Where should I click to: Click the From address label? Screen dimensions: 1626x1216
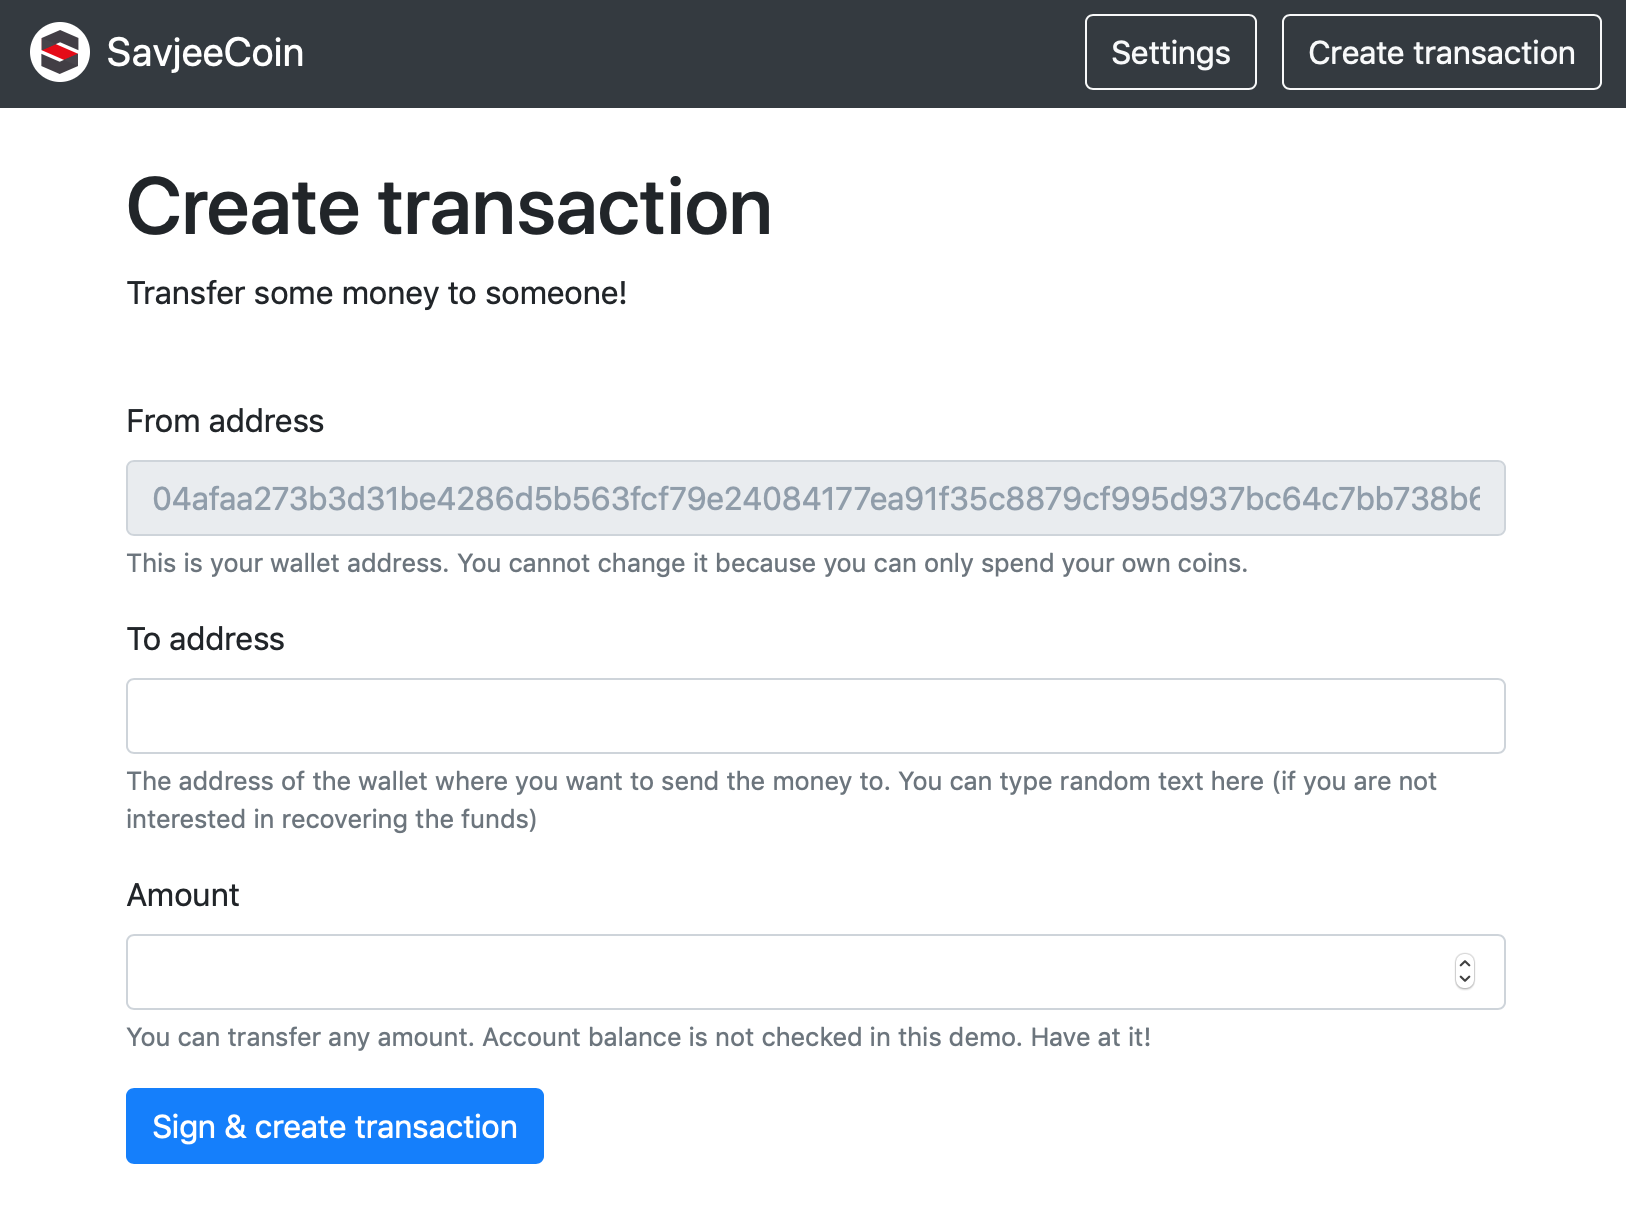click(225, 421)
